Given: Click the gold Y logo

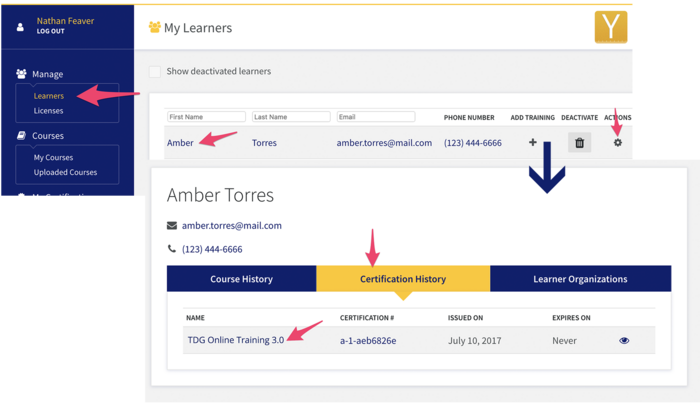Looking at the screenshot, I should coord(611,27).
